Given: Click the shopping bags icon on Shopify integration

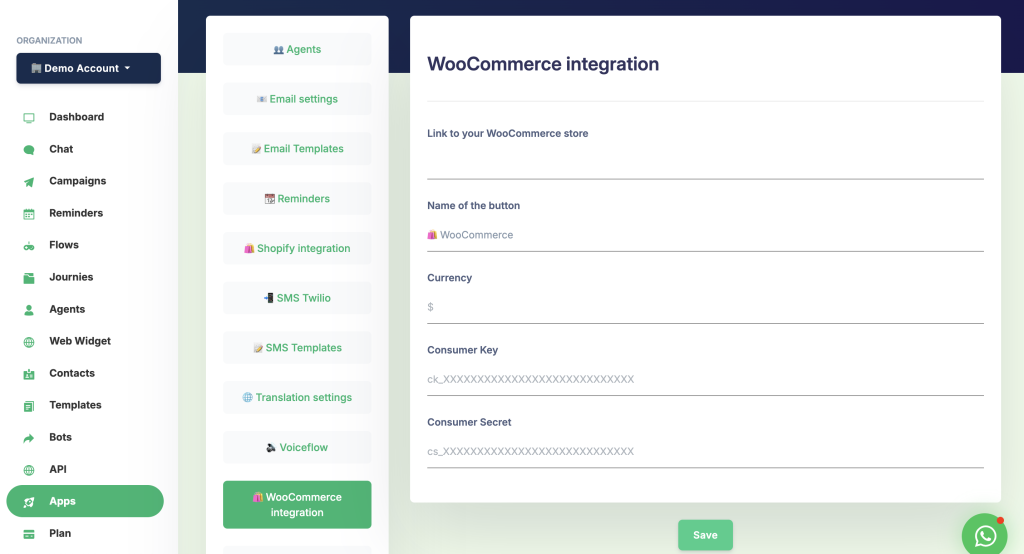Looking at the screenshot, I should tap(249, 248).
